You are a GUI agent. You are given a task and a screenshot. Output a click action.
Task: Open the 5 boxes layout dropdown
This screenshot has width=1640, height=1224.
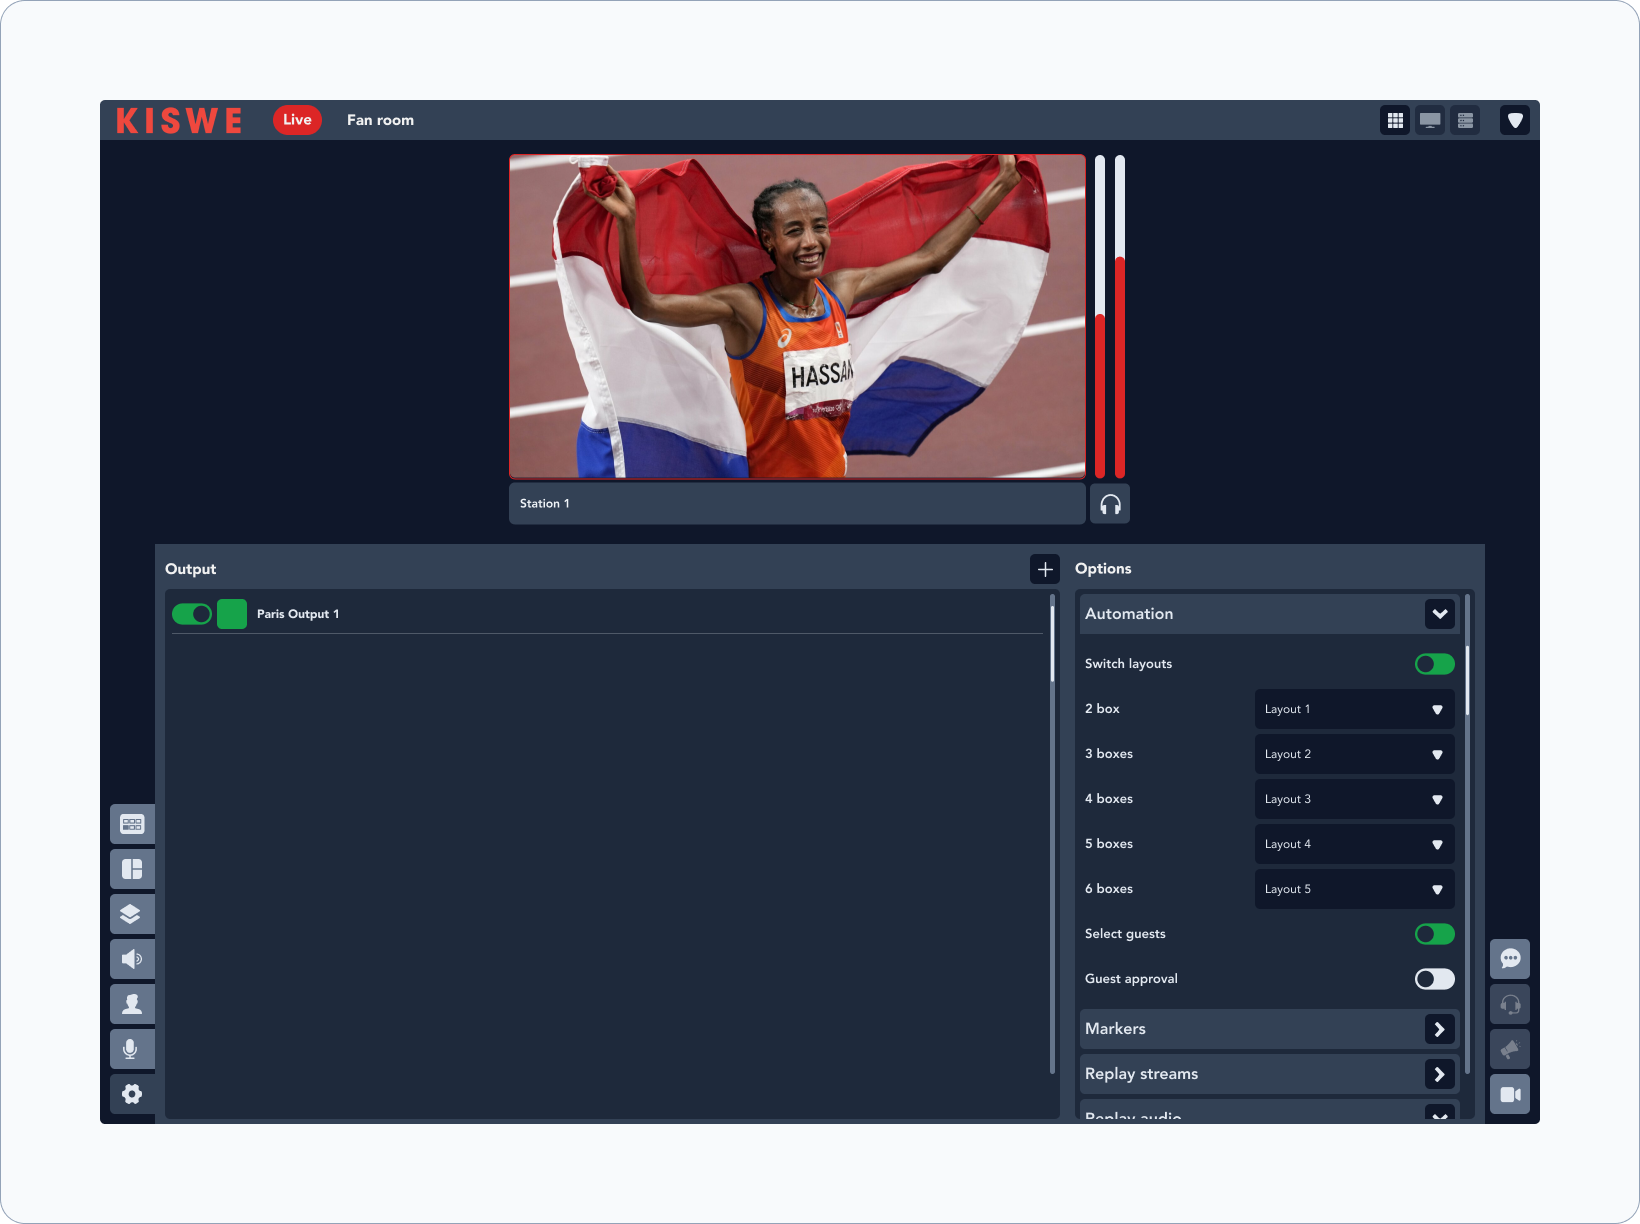tap(1354, 844)
